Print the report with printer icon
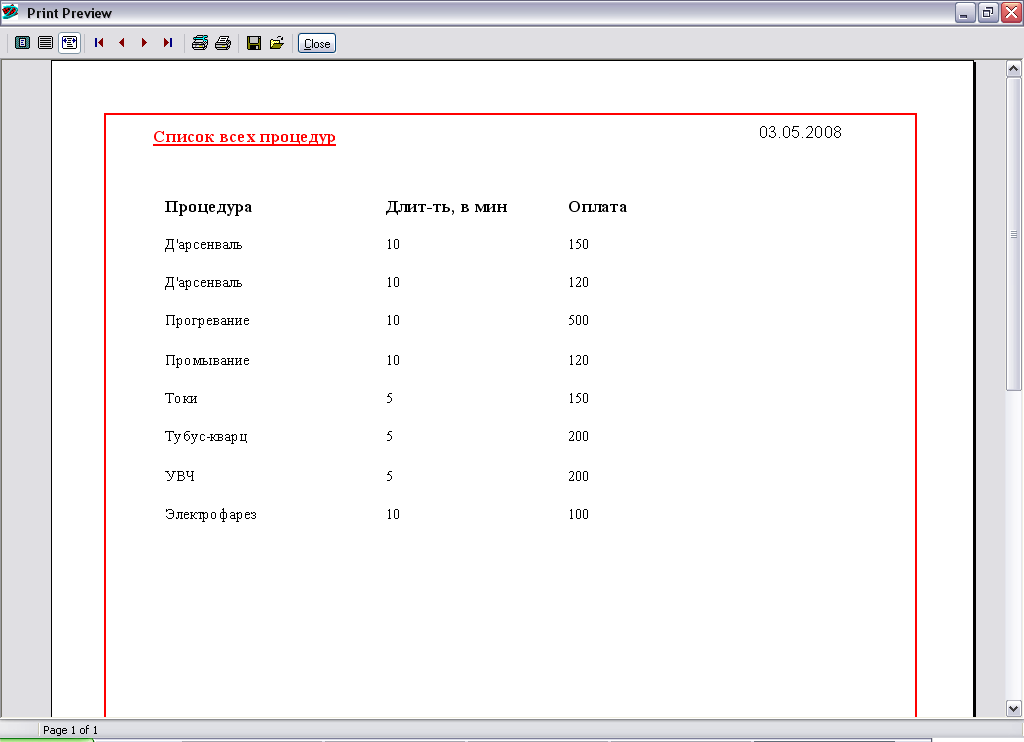Viewport: 1024px width, 742px height. pyautogui.click(x=223, y=43)
